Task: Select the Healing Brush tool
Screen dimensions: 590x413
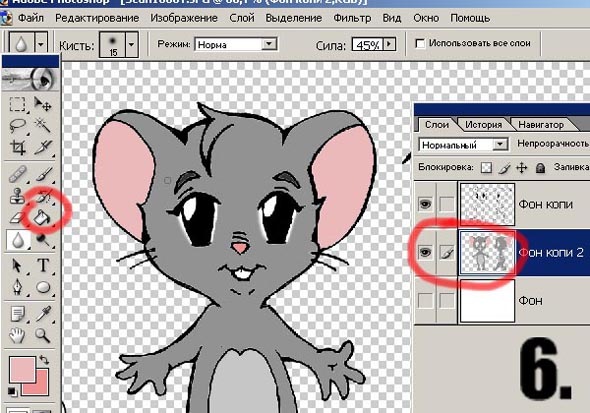Action: click(x=17, y=174)
